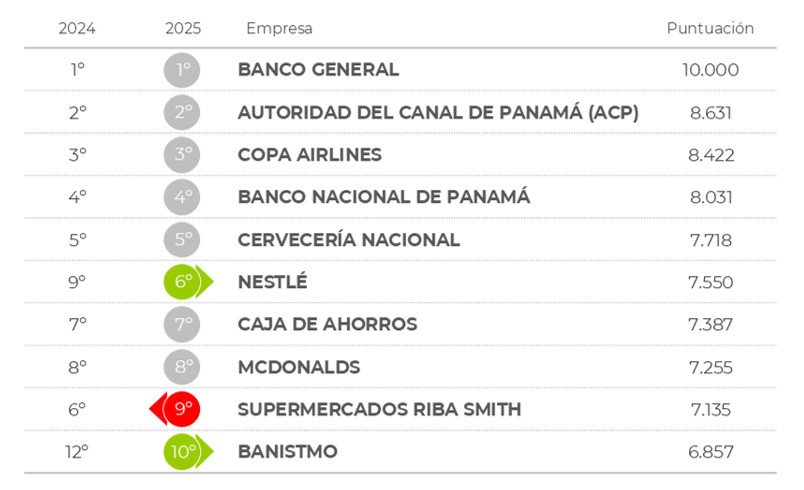Click the gray 5° rank badge
The height and width of the screenshot is (490, 804).
tap(182, 240)
